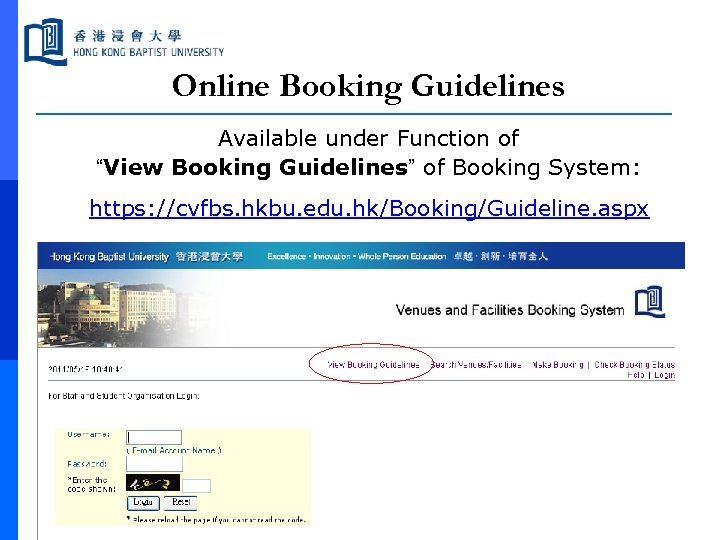The image size is (720, 540).
Task: Click the captcha code image
Action: (x=153, y=484)
